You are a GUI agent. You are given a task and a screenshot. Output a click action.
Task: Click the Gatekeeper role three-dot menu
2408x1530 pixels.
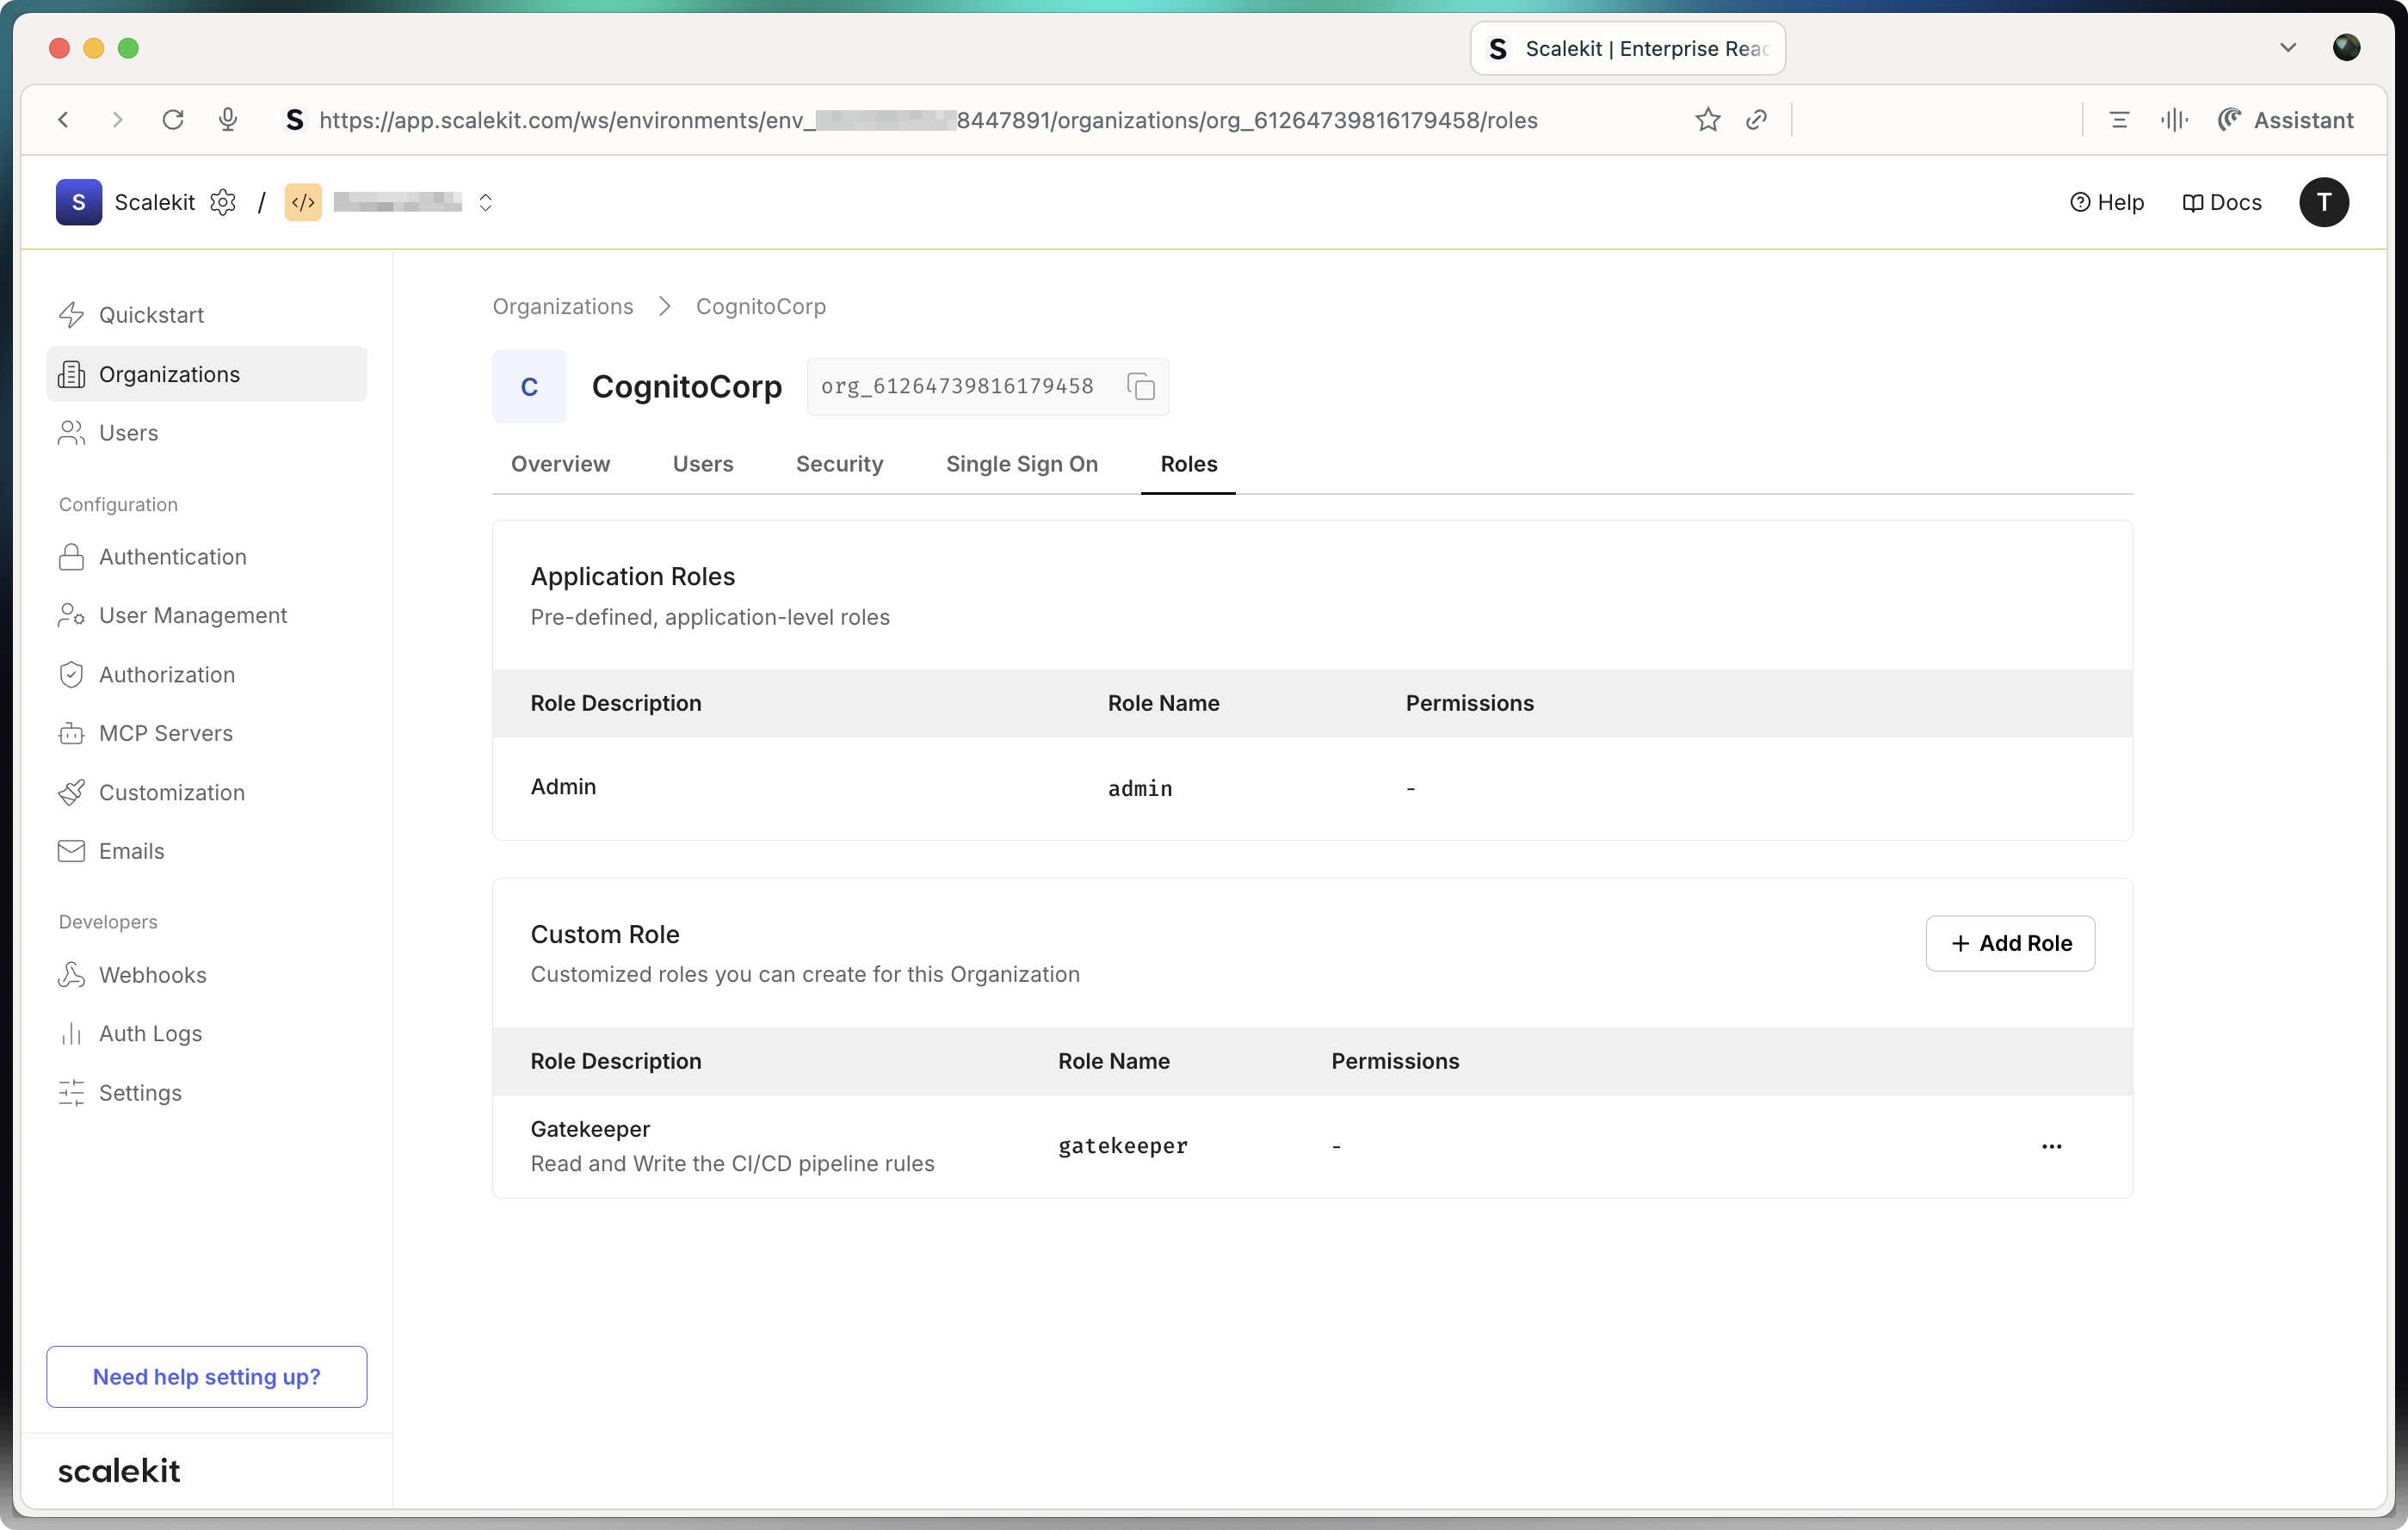pos(2051,1146)
